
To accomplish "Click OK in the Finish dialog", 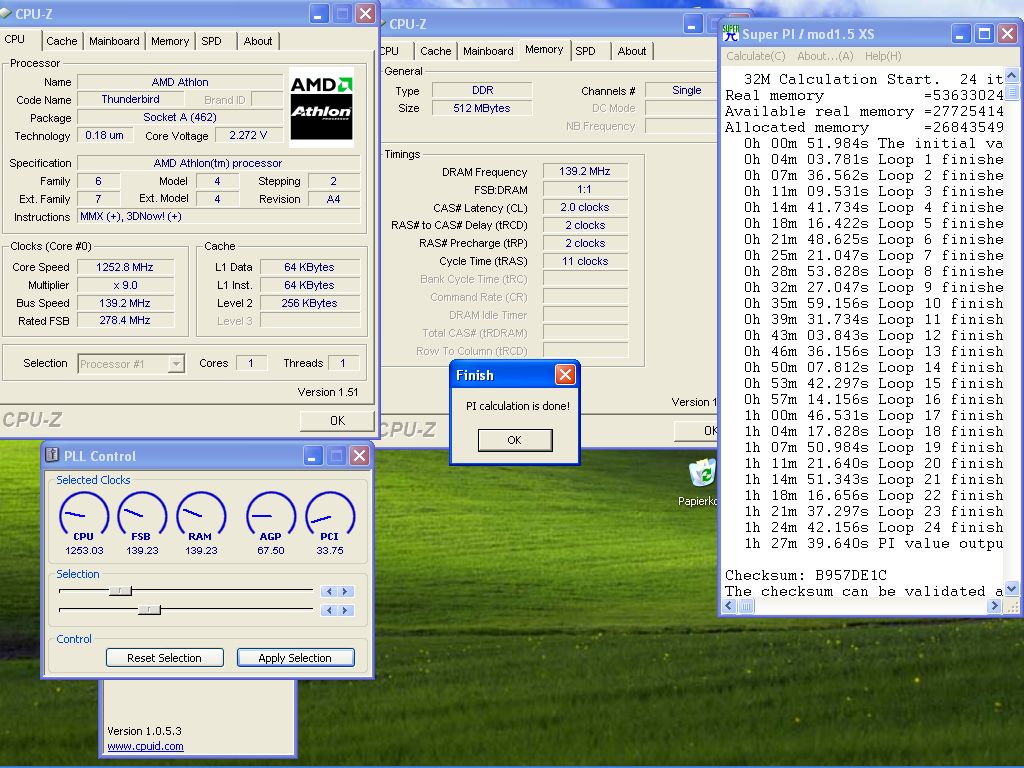I will click(515, 440).
